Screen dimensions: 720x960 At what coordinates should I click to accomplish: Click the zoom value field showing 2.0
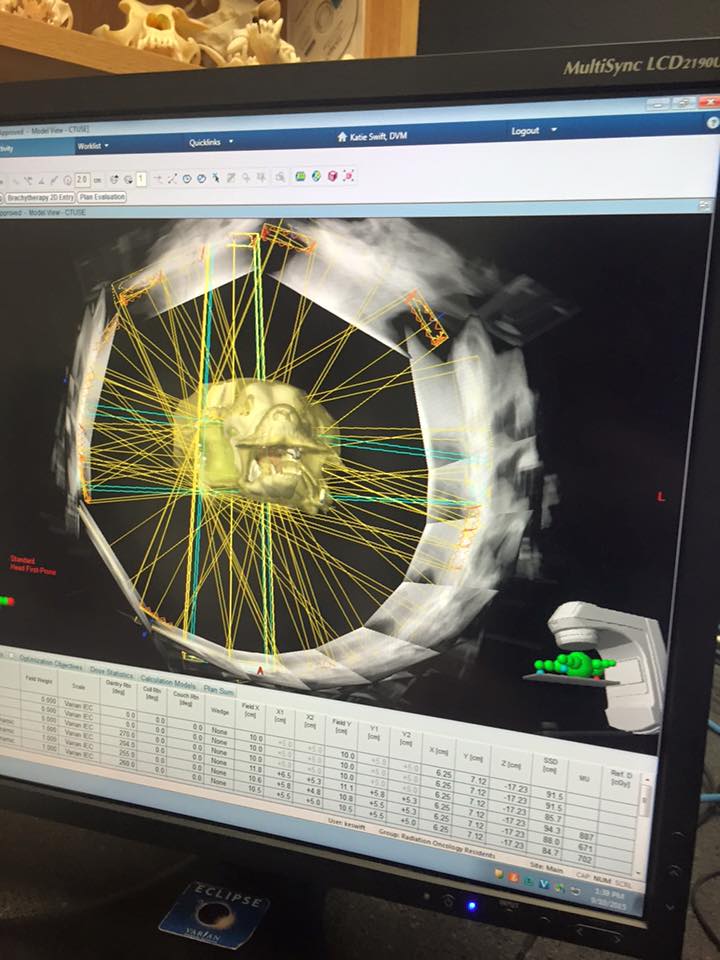(83, 180)
